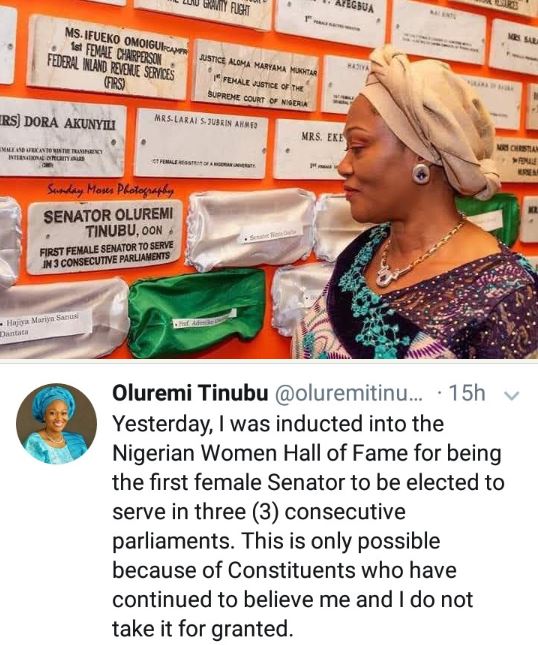Tap the Justice Aloma Maryama Mukhtar plaque
Viewport: 538px width, 645px height.
256,76
